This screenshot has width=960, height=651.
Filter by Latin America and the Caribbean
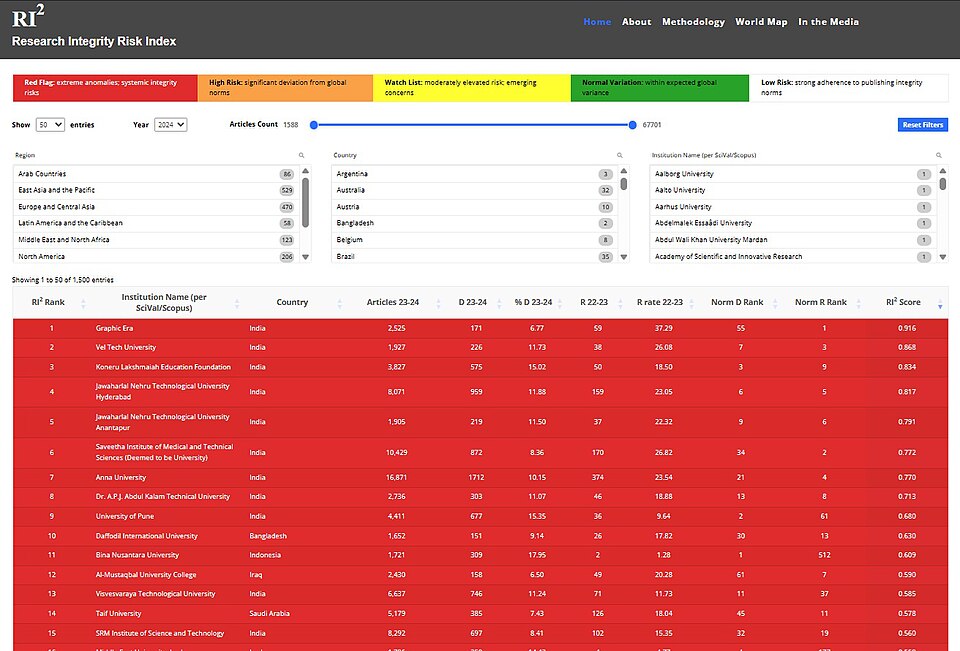click(x=156, y=224)
